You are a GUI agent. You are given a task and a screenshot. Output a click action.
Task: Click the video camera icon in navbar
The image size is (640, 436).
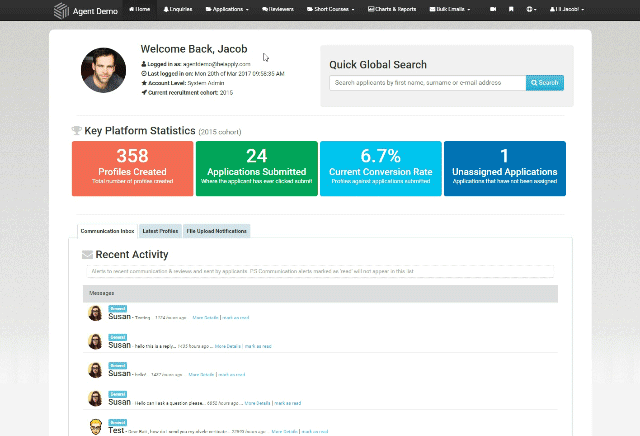click(493, 9)
